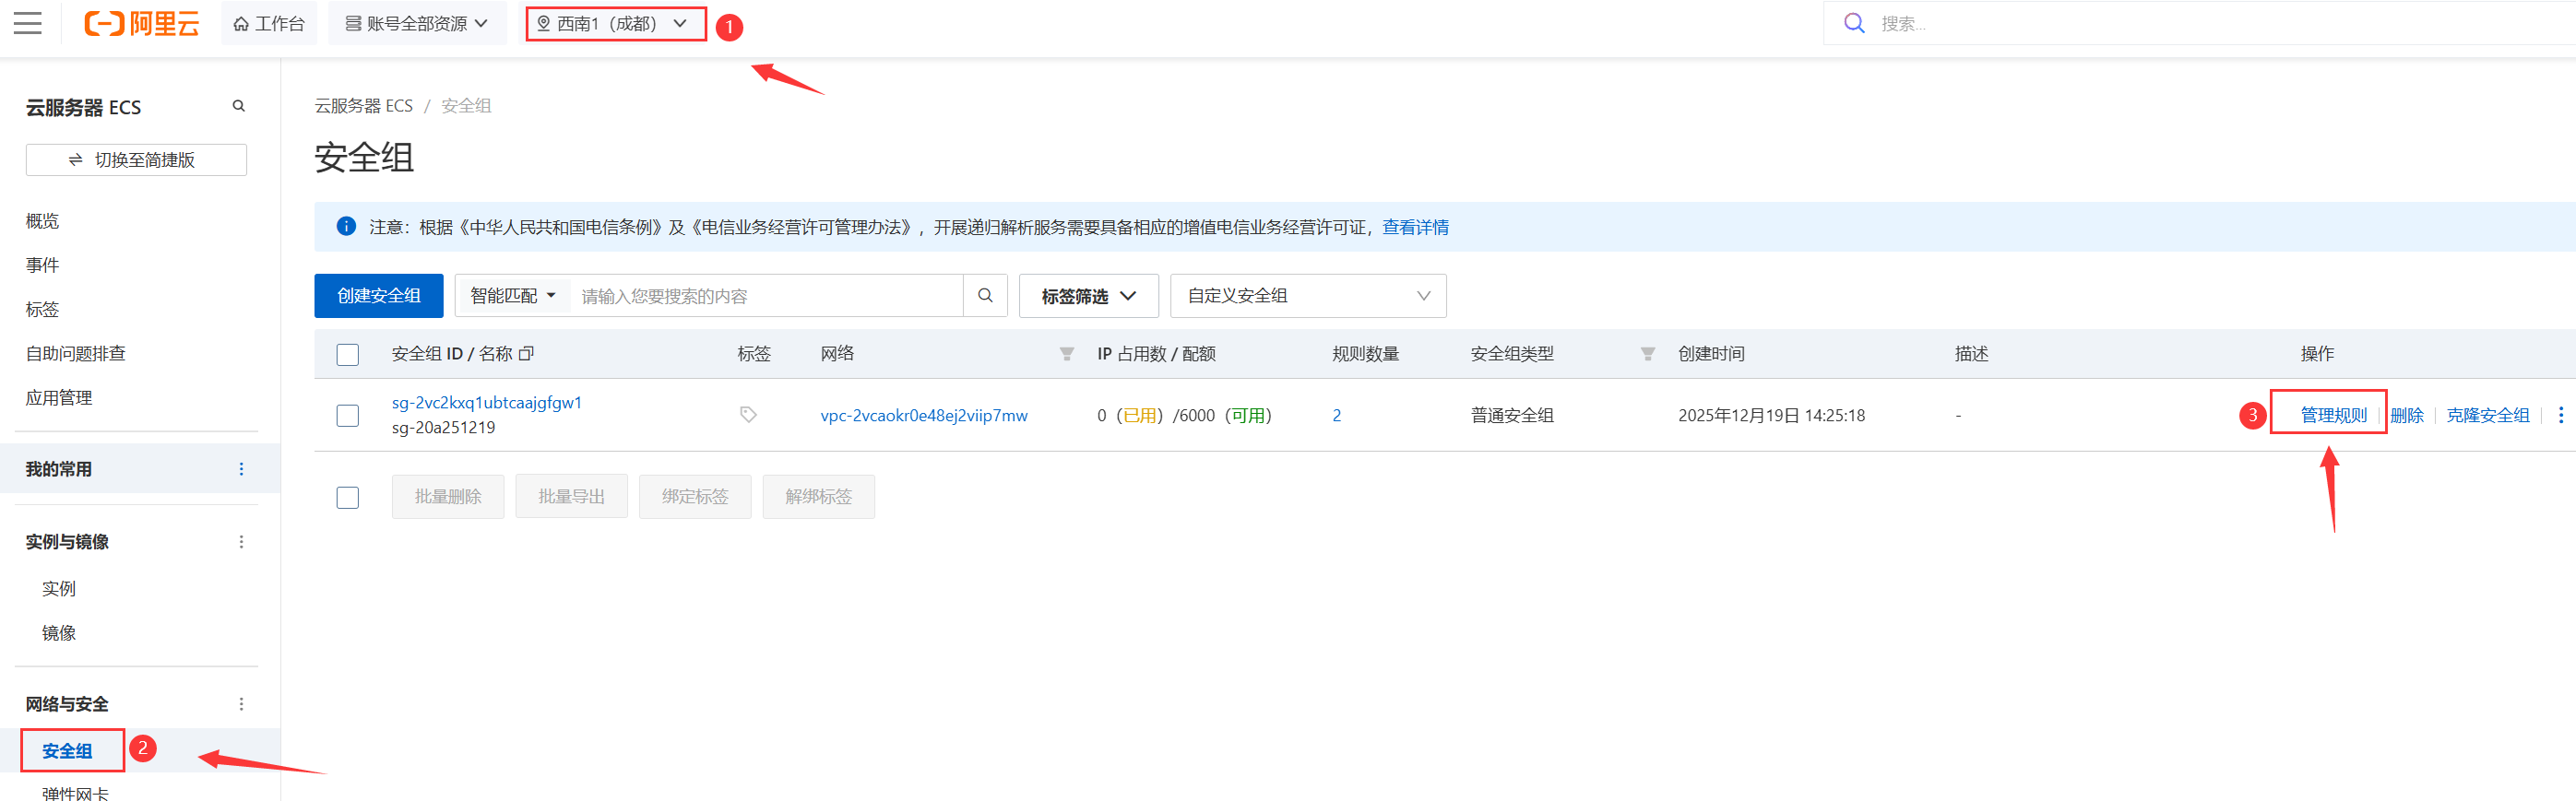Open more actions vertical dots in row
Image resolution: width=2576 pixels, height=801 pixels.
2560,415
